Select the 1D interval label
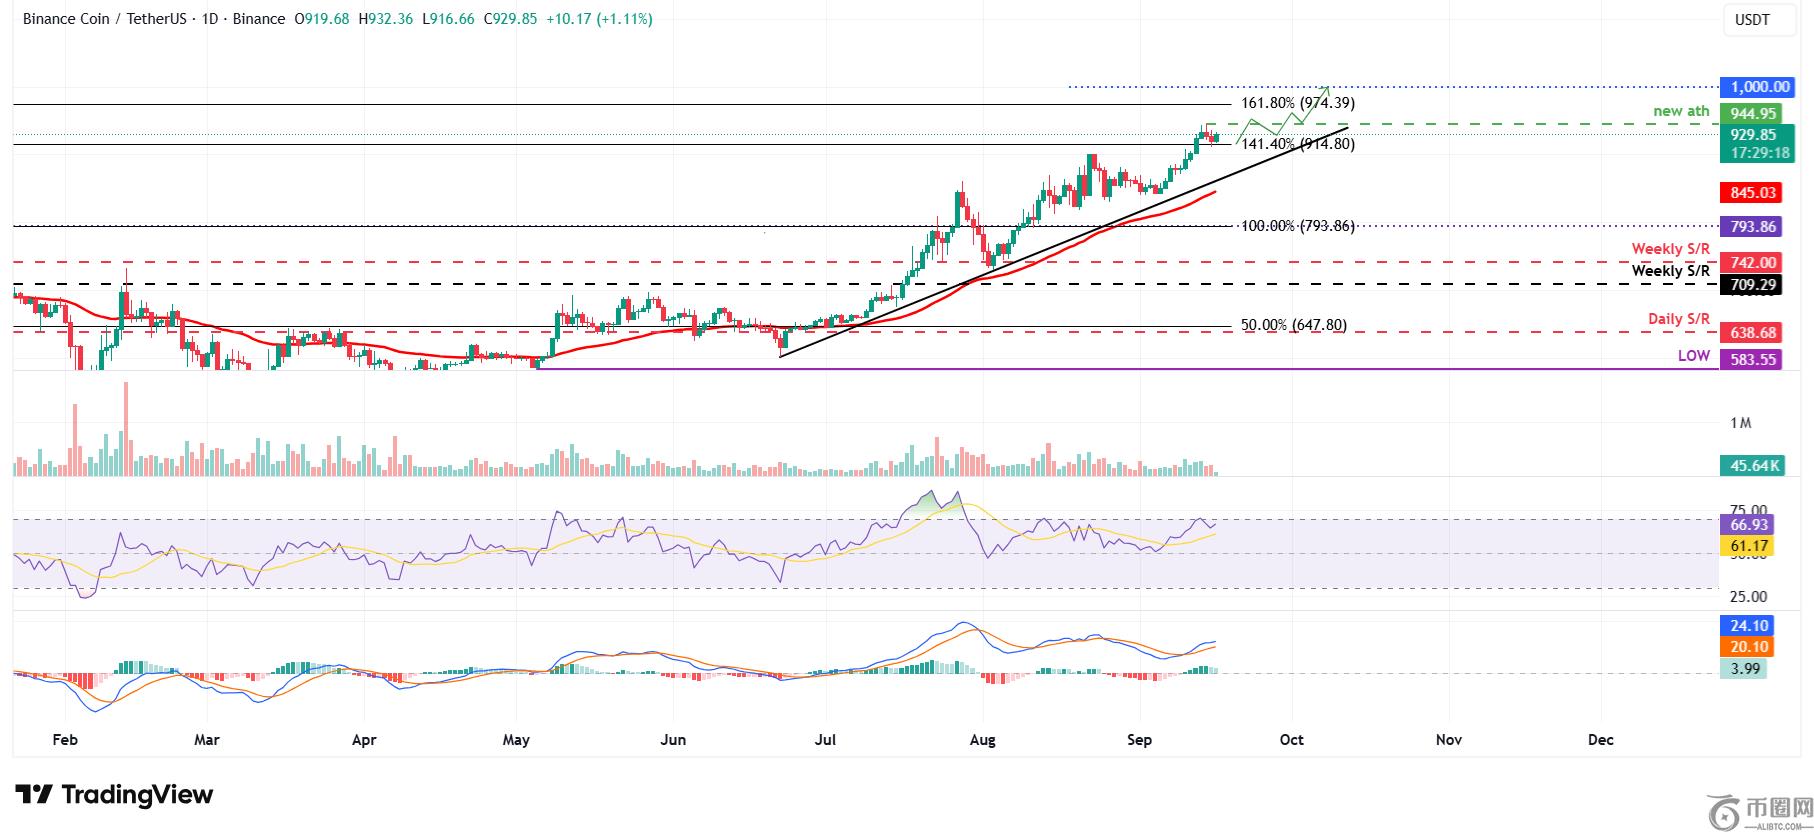Image resolution: width=1814 pixels, height=832 pixels. (209, 19)
